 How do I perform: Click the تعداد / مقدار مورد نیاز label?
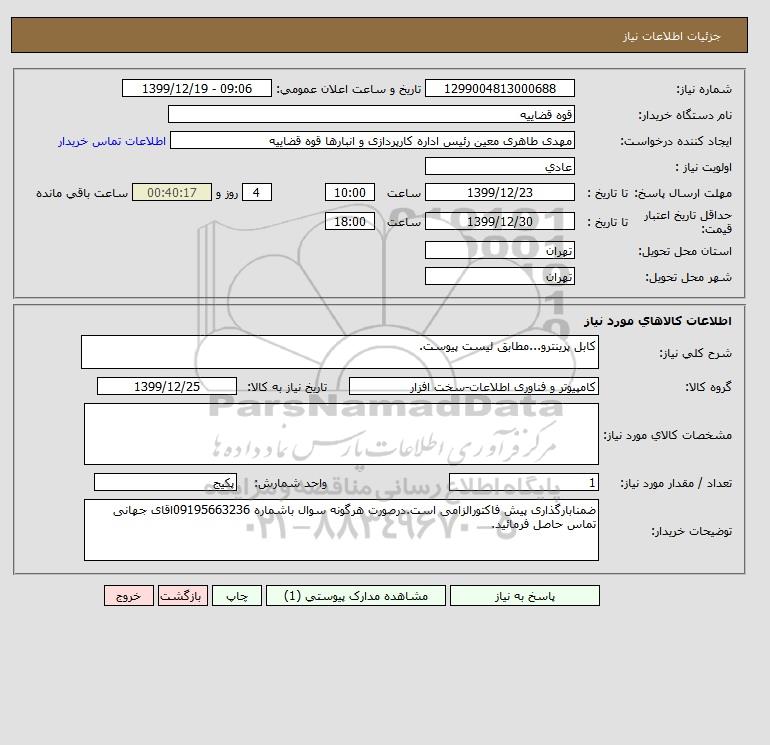click(x=676, y=483)
